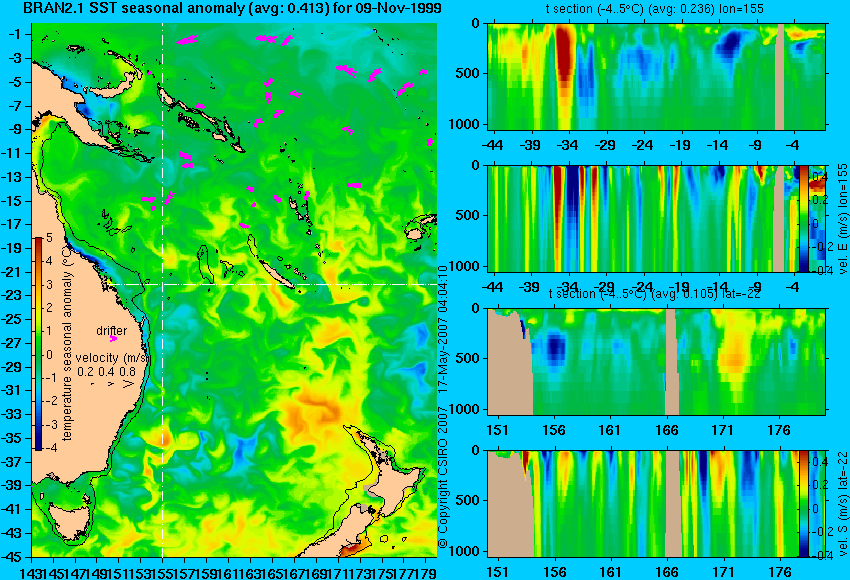The image size is (850, 580).
Task: Click the "velocity (m/s)" legend label
Action: [x=112, y=358]
